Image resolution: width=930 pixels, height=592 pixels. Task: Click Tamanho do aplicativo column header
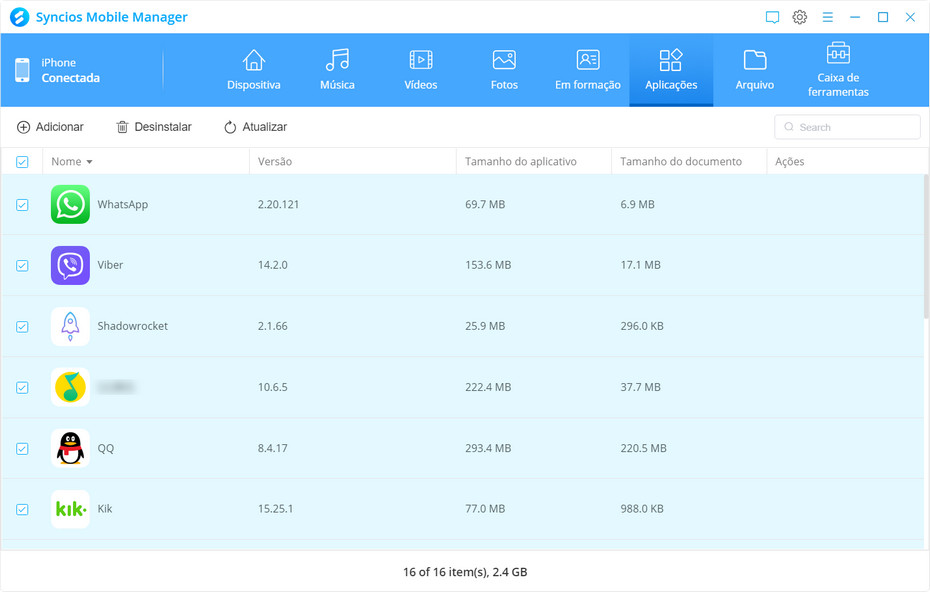521,161
